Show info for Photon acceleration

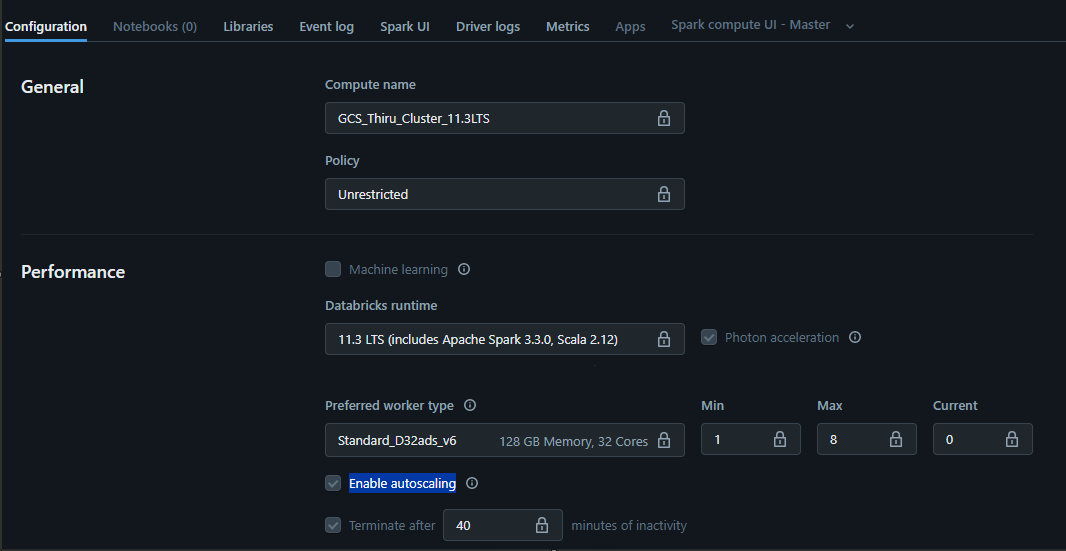(855, 337)
